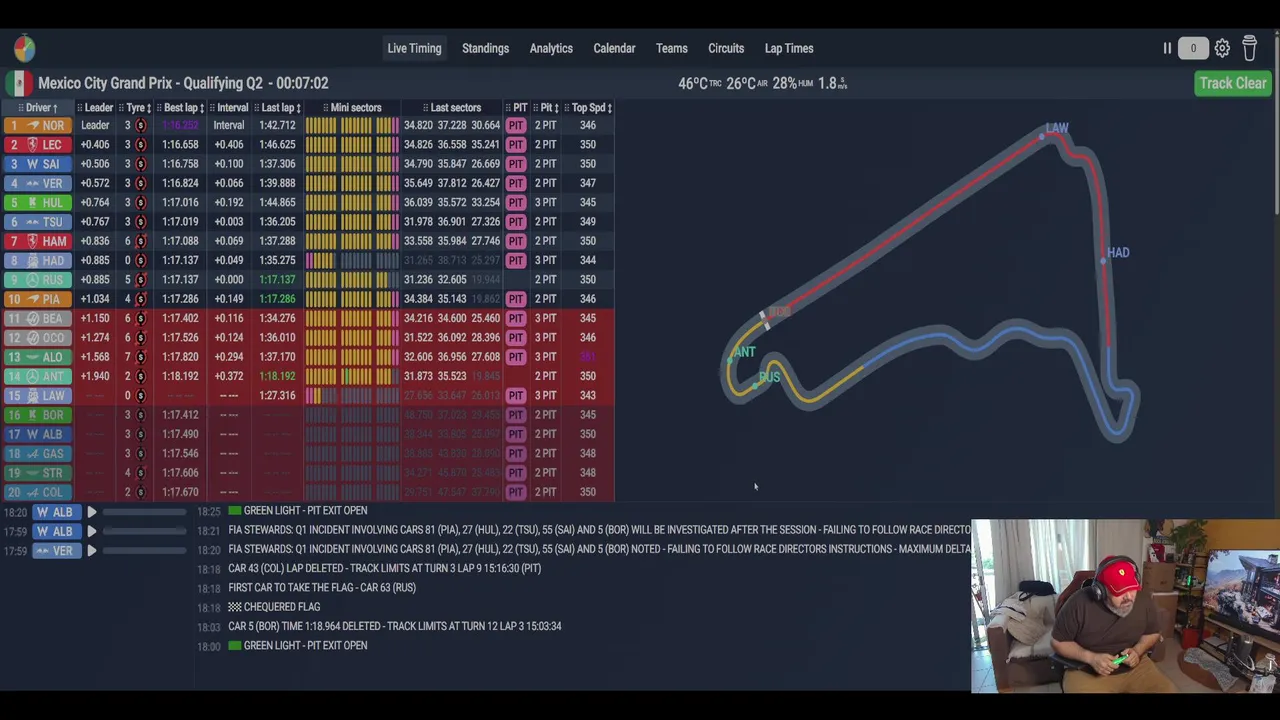Viewport: 1280px width, 720px height.
Task: Sort by the Top Spd column header
Action: [x=589, y=107]
